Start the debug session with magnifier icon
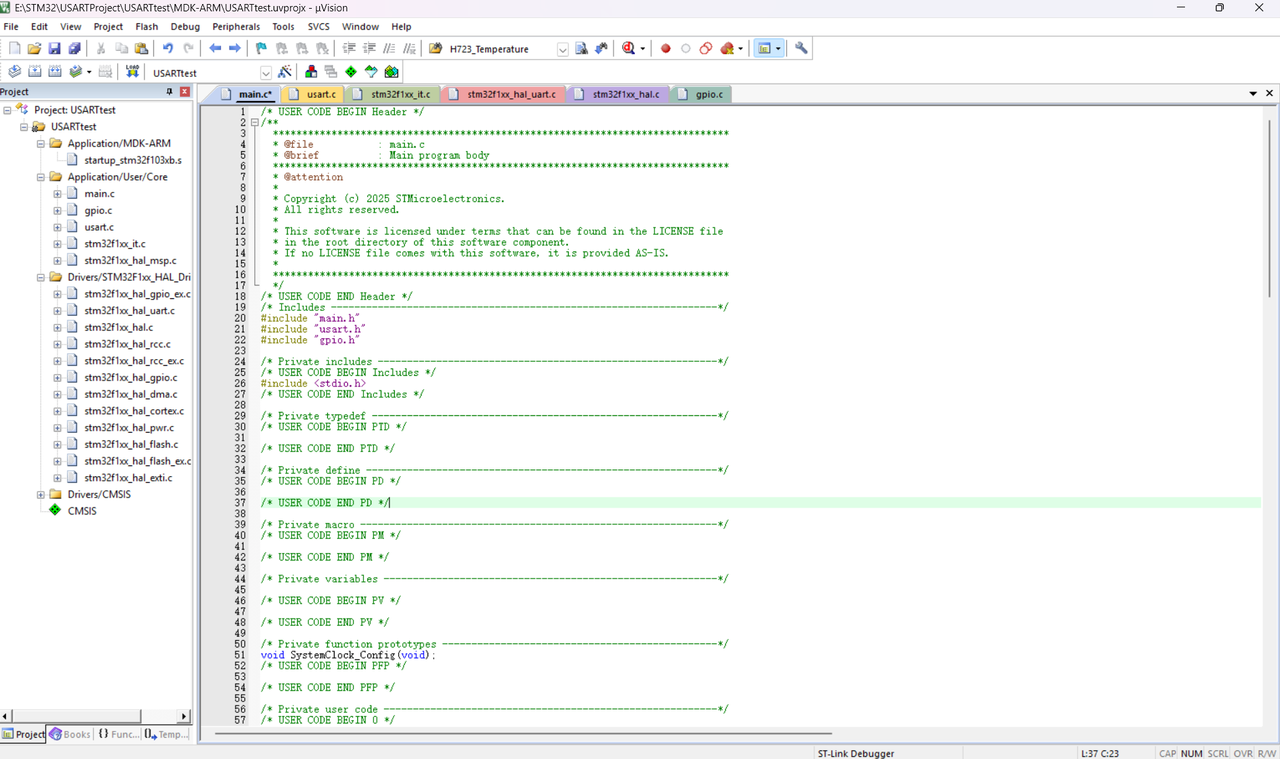This screenshot has height=759, width=1280. 628,48
